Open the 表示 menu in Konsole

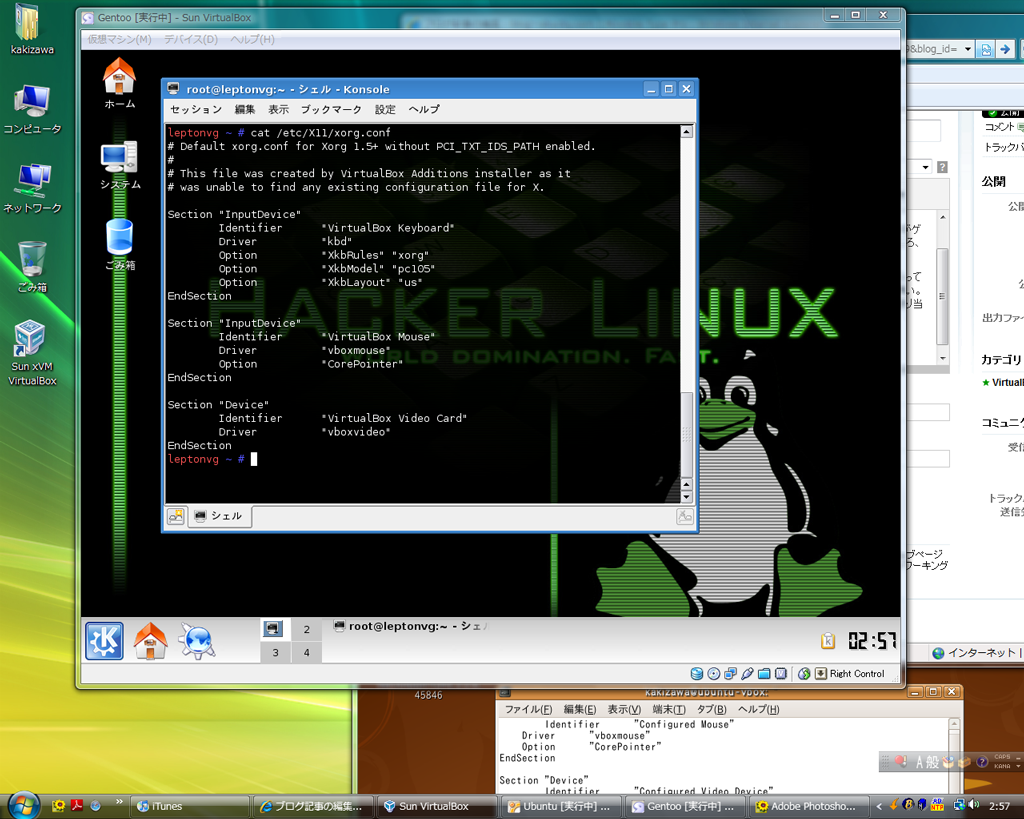278,109
